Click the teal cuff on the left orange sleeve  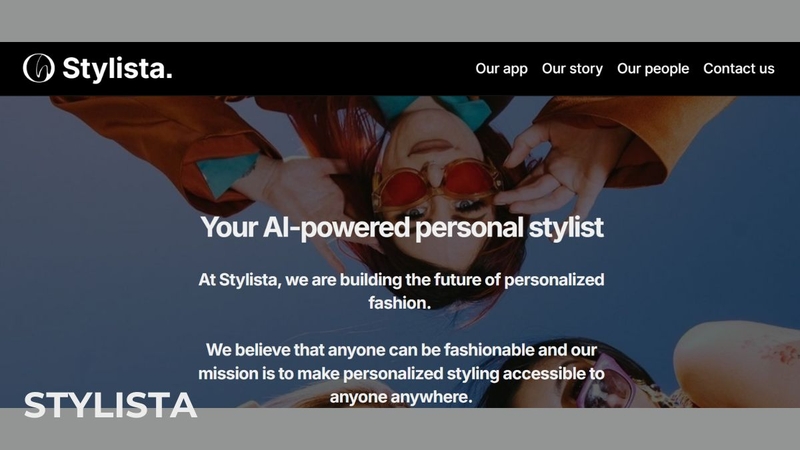pos(228,173)
